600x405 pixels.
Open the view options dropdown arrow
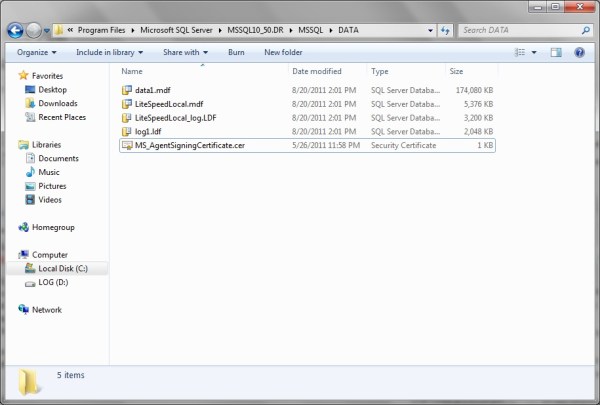coord(536,52)
